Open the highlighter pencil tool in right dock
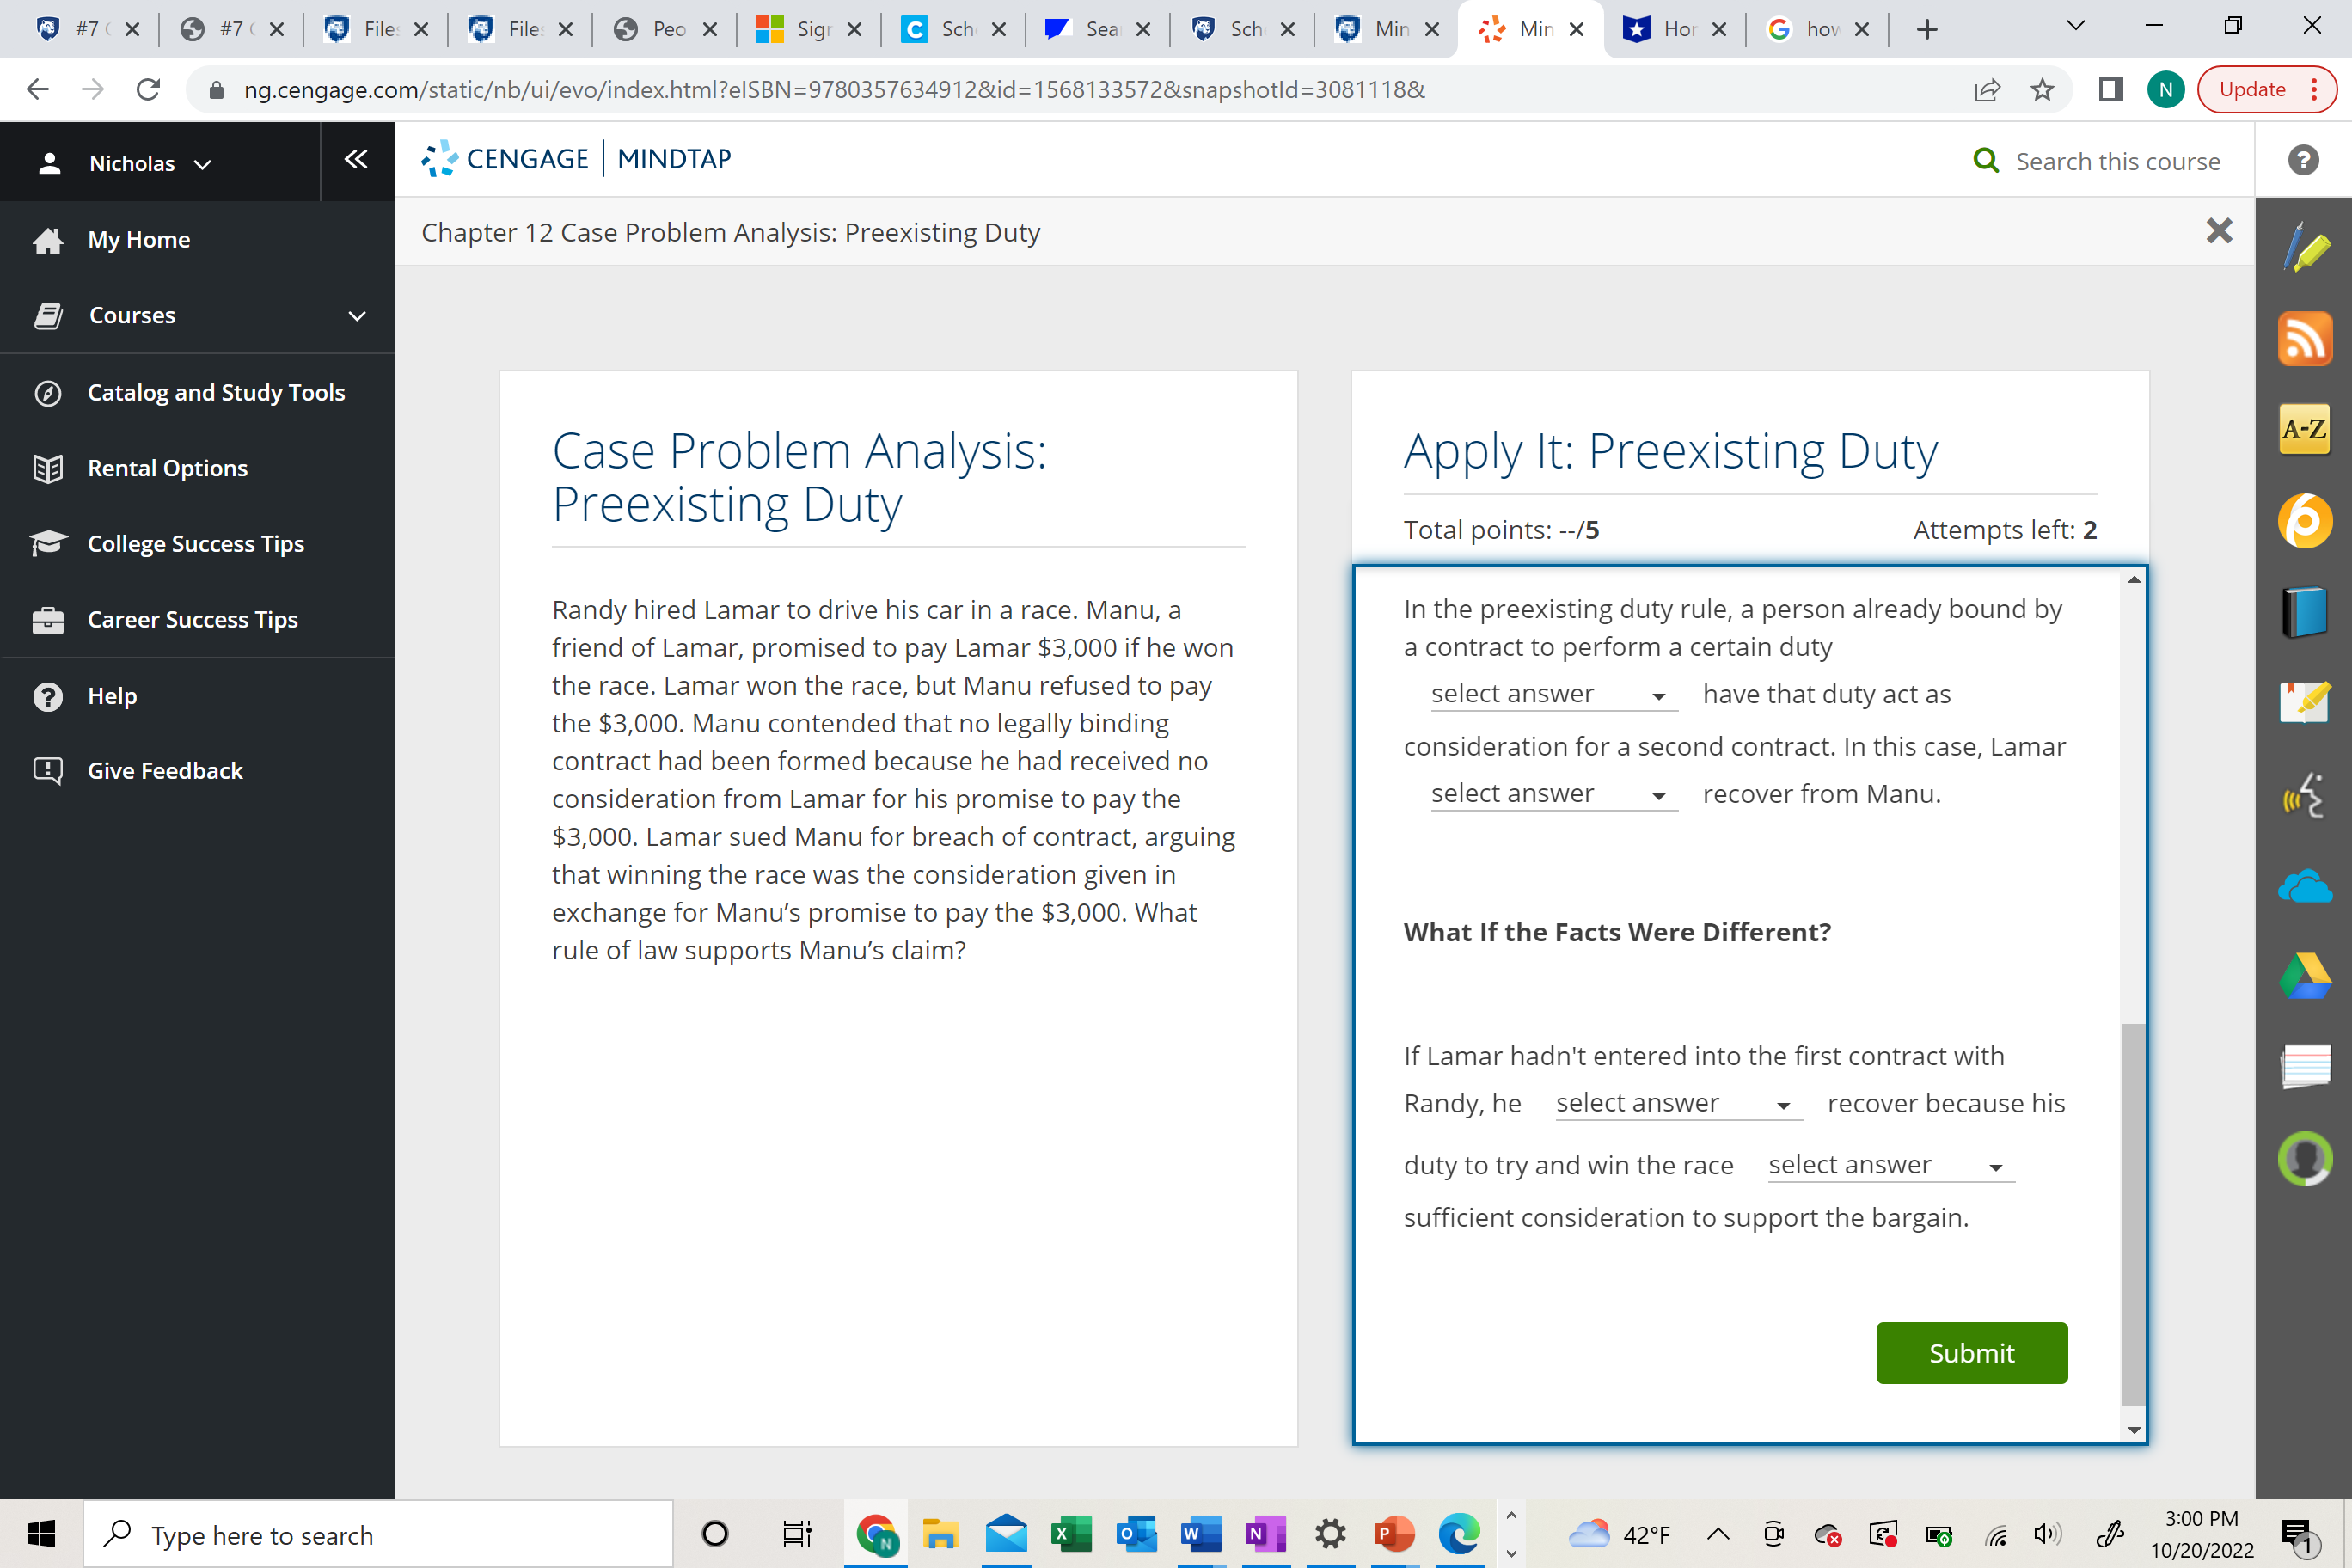Screen dimensions: 2352x1568 (2304, 248)
